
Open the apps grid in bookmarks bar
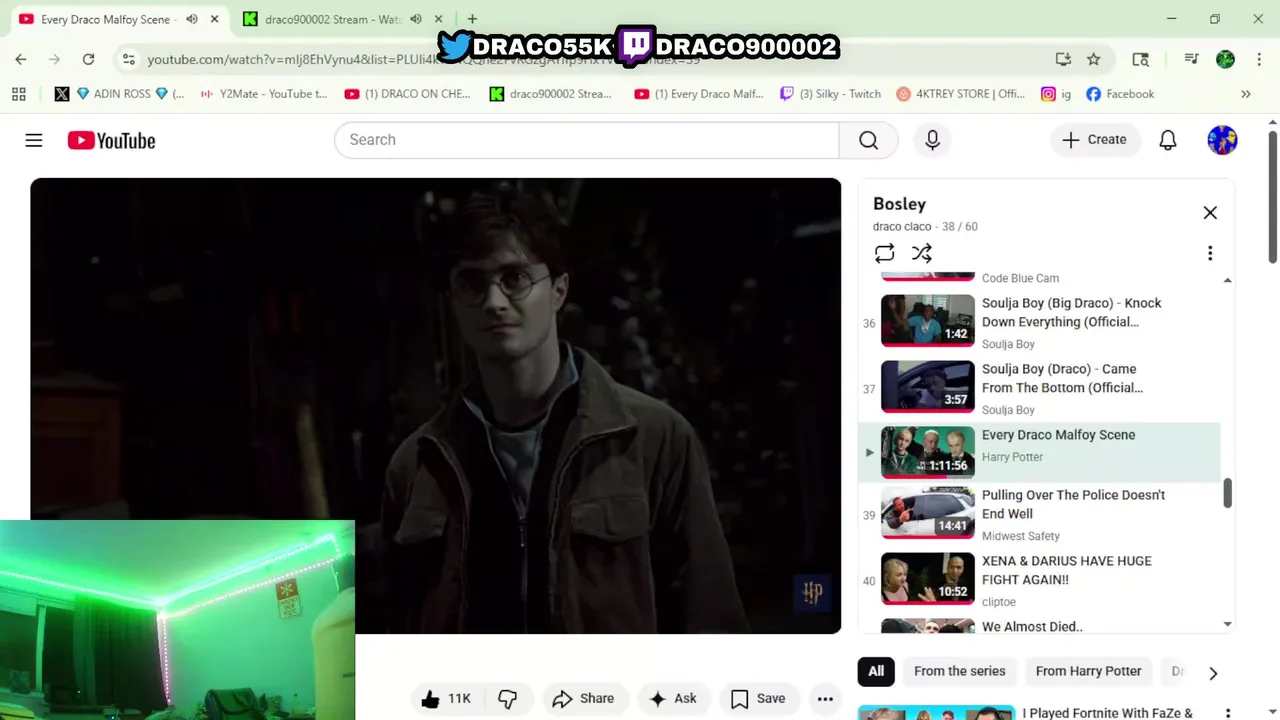pos(18,94)
